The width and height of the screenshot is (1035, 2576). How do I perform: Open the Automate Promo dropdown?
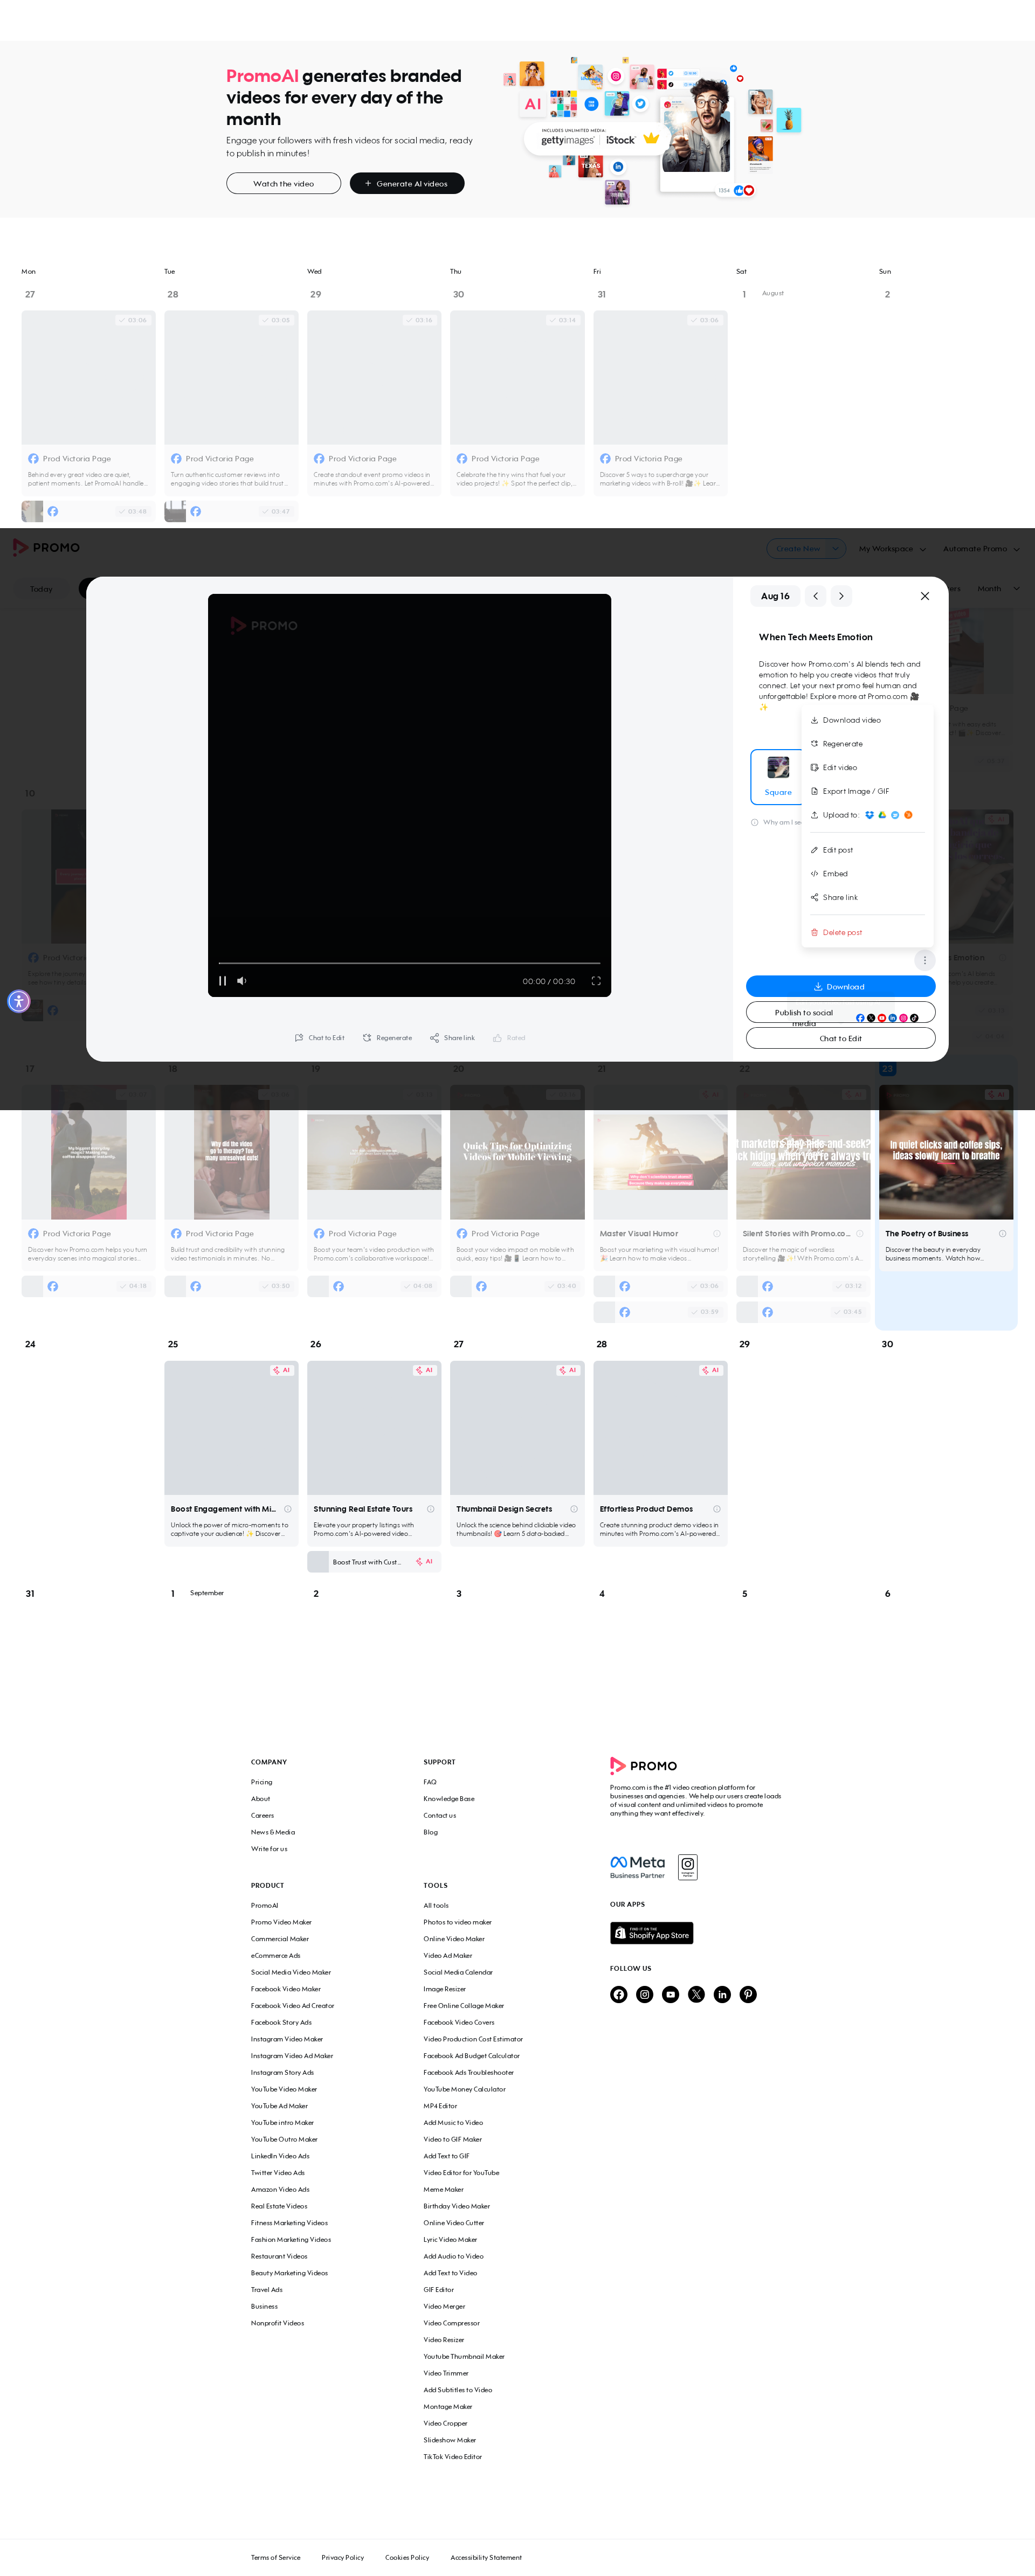981,549
